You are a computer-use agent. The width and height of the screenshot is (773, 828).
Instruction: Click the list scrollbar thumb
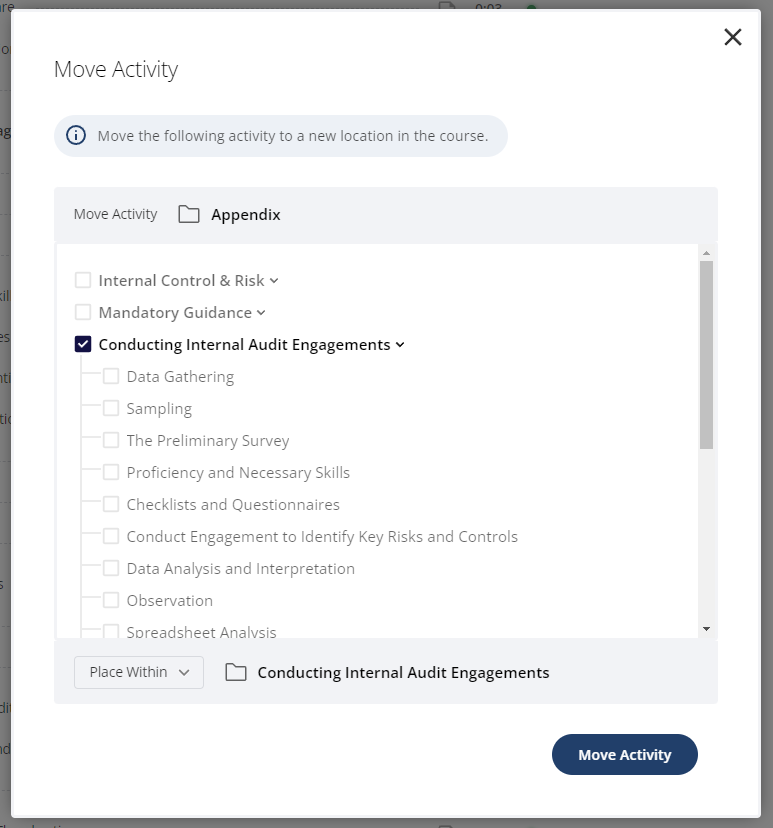(x=706, y=355)
